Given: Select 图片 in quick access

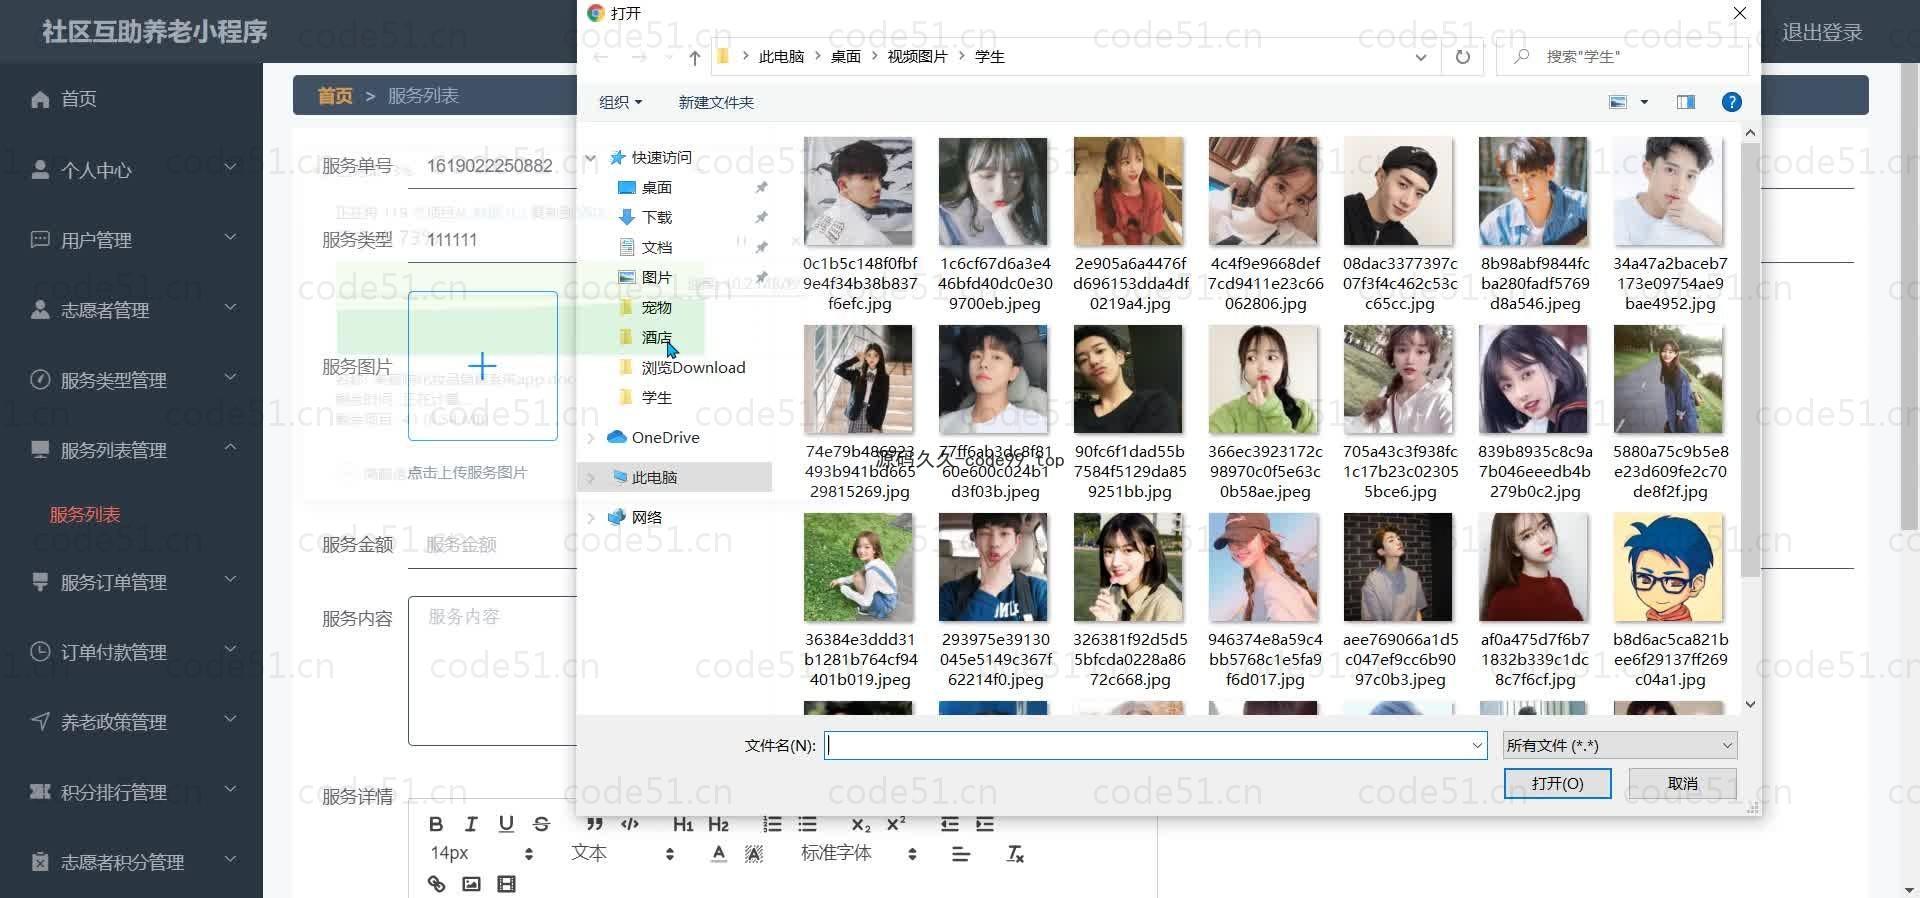Looking at the screenshot, I should pos(656,277).
